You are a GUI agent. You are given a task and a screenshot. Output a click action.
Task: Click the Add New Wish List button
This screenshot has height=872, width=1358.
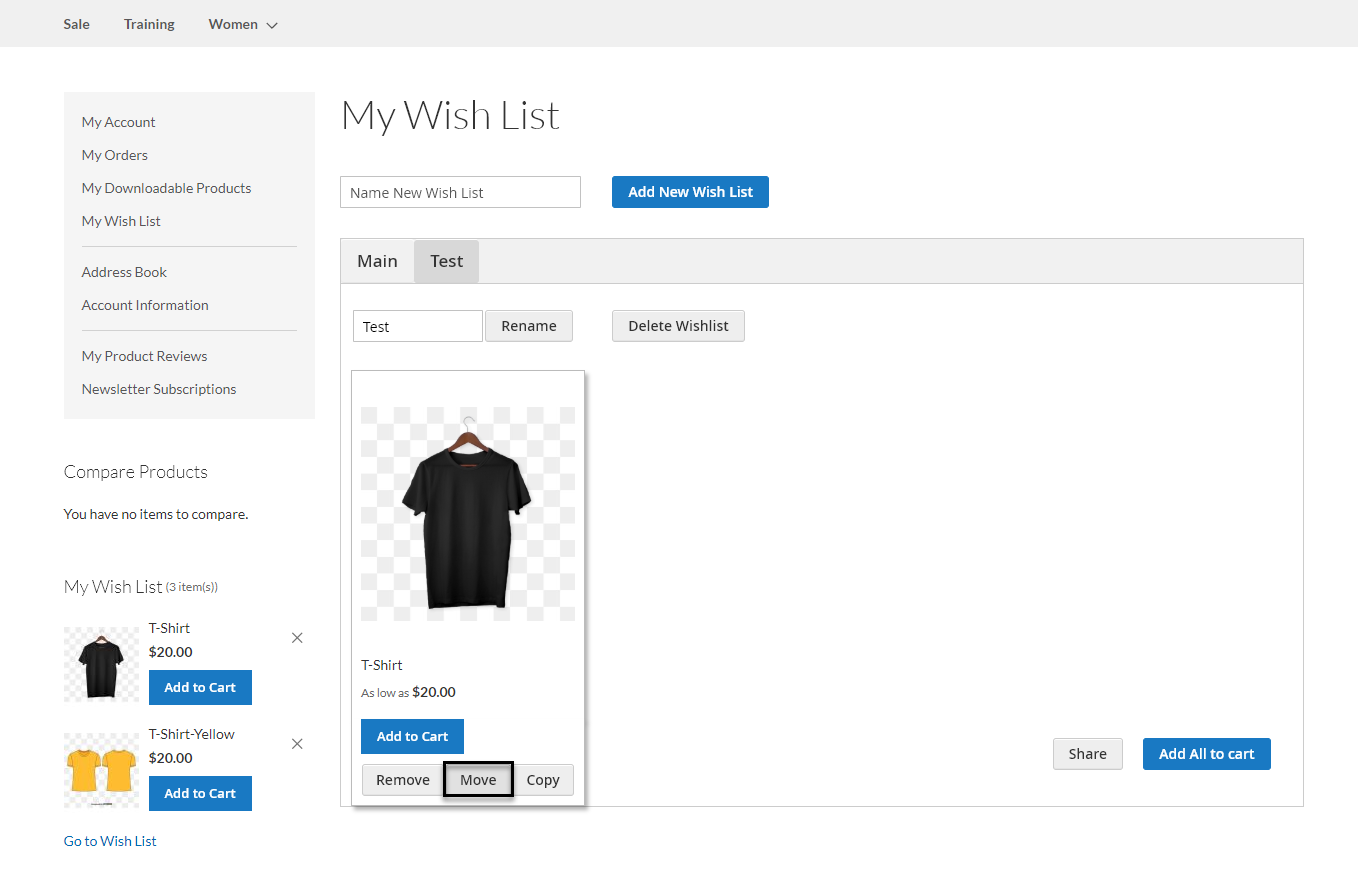[690, 192]
